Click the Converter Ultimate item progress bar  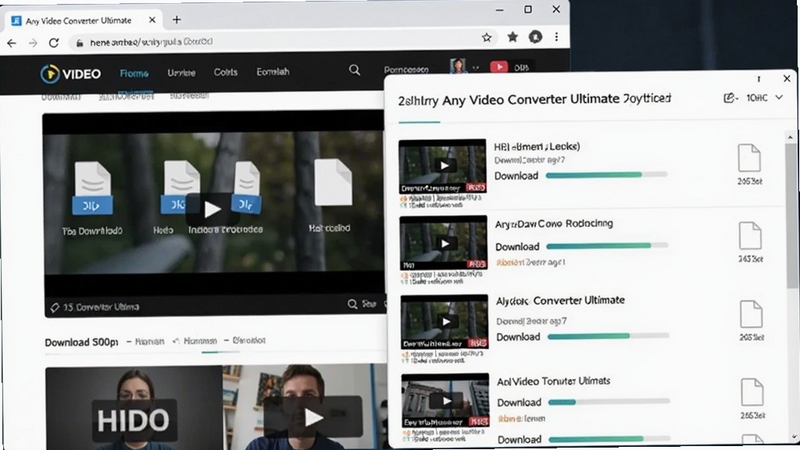click(608, 336)
